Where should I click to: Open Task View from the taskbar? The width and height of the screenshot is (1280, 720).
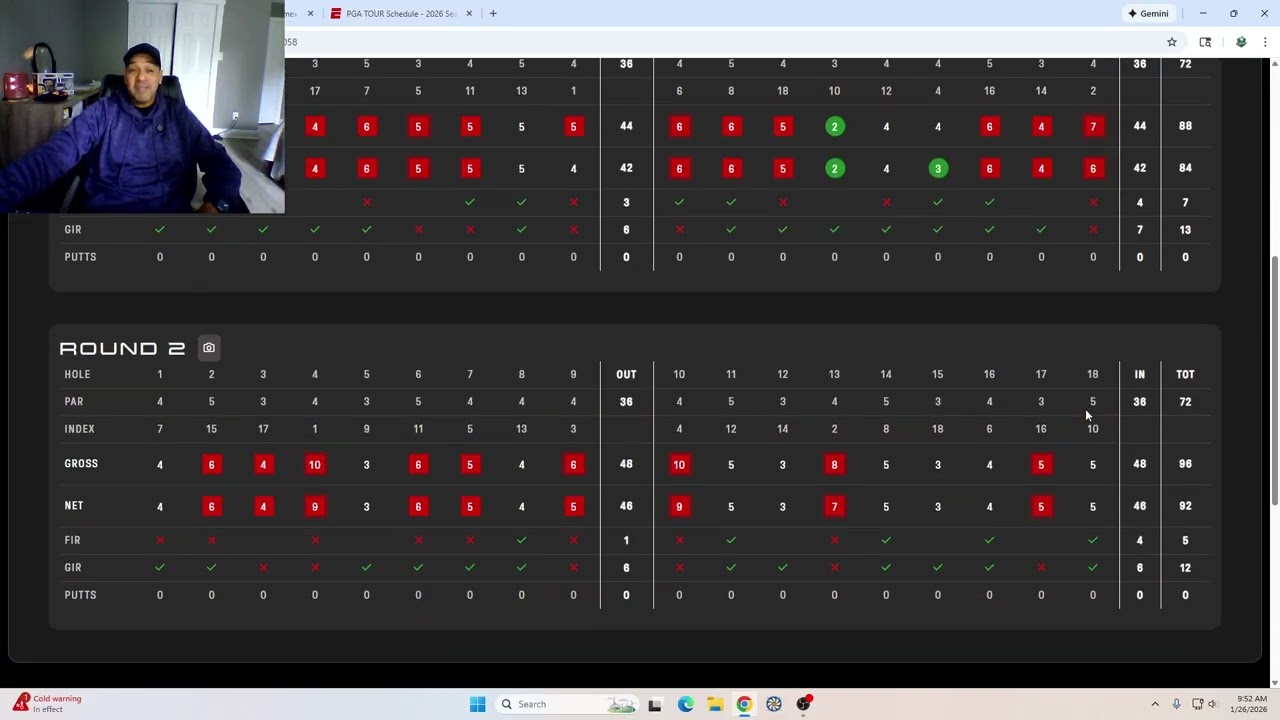(655, 704)
